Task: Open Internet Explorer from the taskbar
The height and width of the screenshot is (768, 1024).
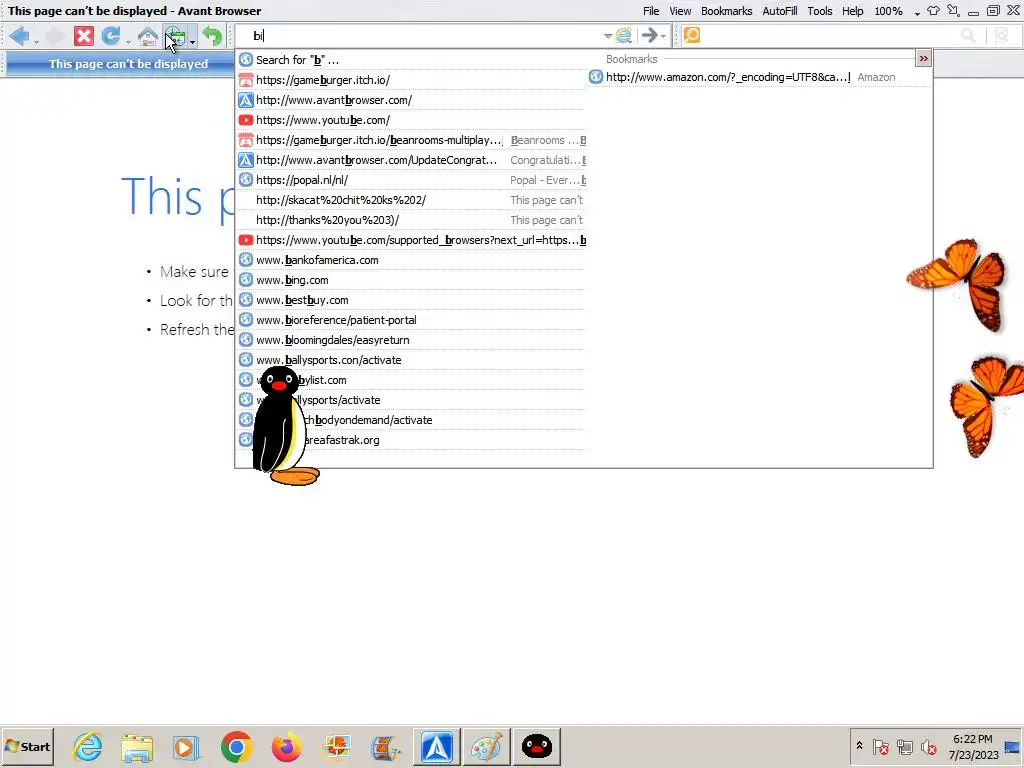Action: [88, 746]
